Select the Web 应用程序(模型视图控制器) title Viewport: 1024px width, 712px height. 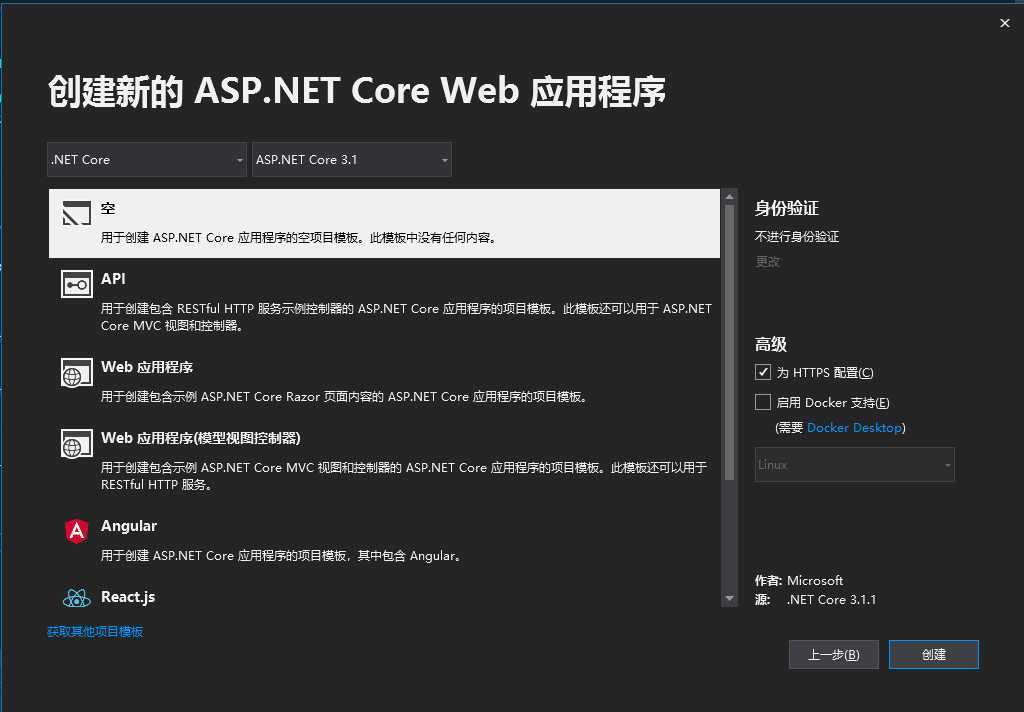(200, 438)
